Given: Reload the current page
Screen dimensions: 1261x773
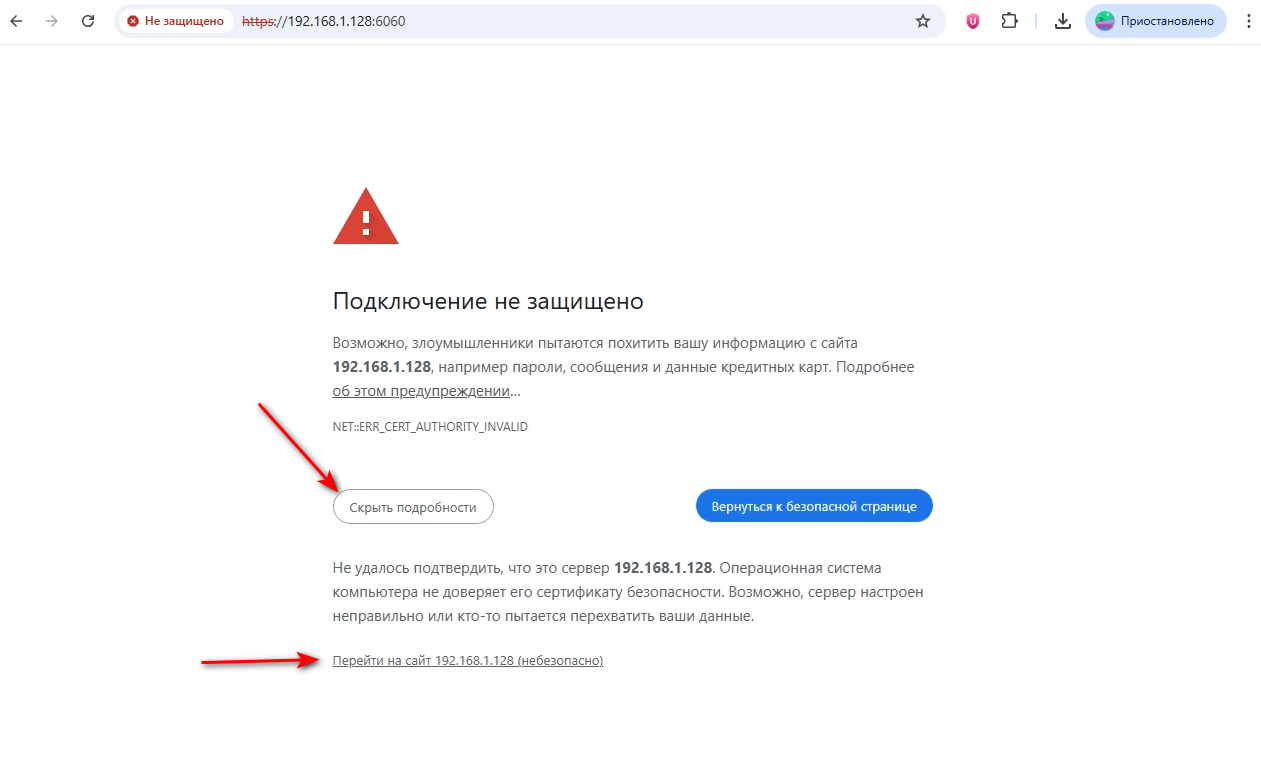Looking at the screenshot, I should [x=88, y=21].
